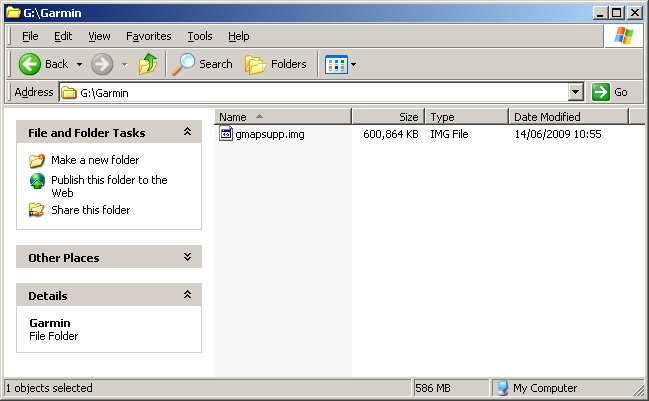Minimize the G:\Garmin window
The height and width of the screenshot is (401, 649).
pyautogui.click(x=600, y=13)
